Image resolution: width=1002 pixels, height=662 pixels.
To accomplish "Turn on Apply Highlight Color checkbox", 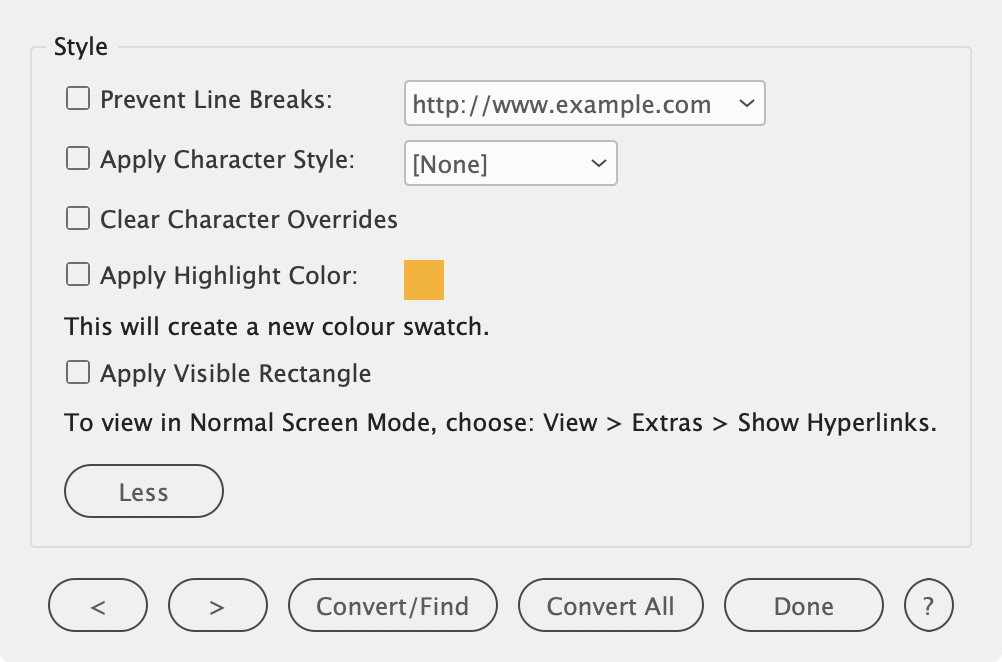I will pyautogui.click(x=78, y=275).
